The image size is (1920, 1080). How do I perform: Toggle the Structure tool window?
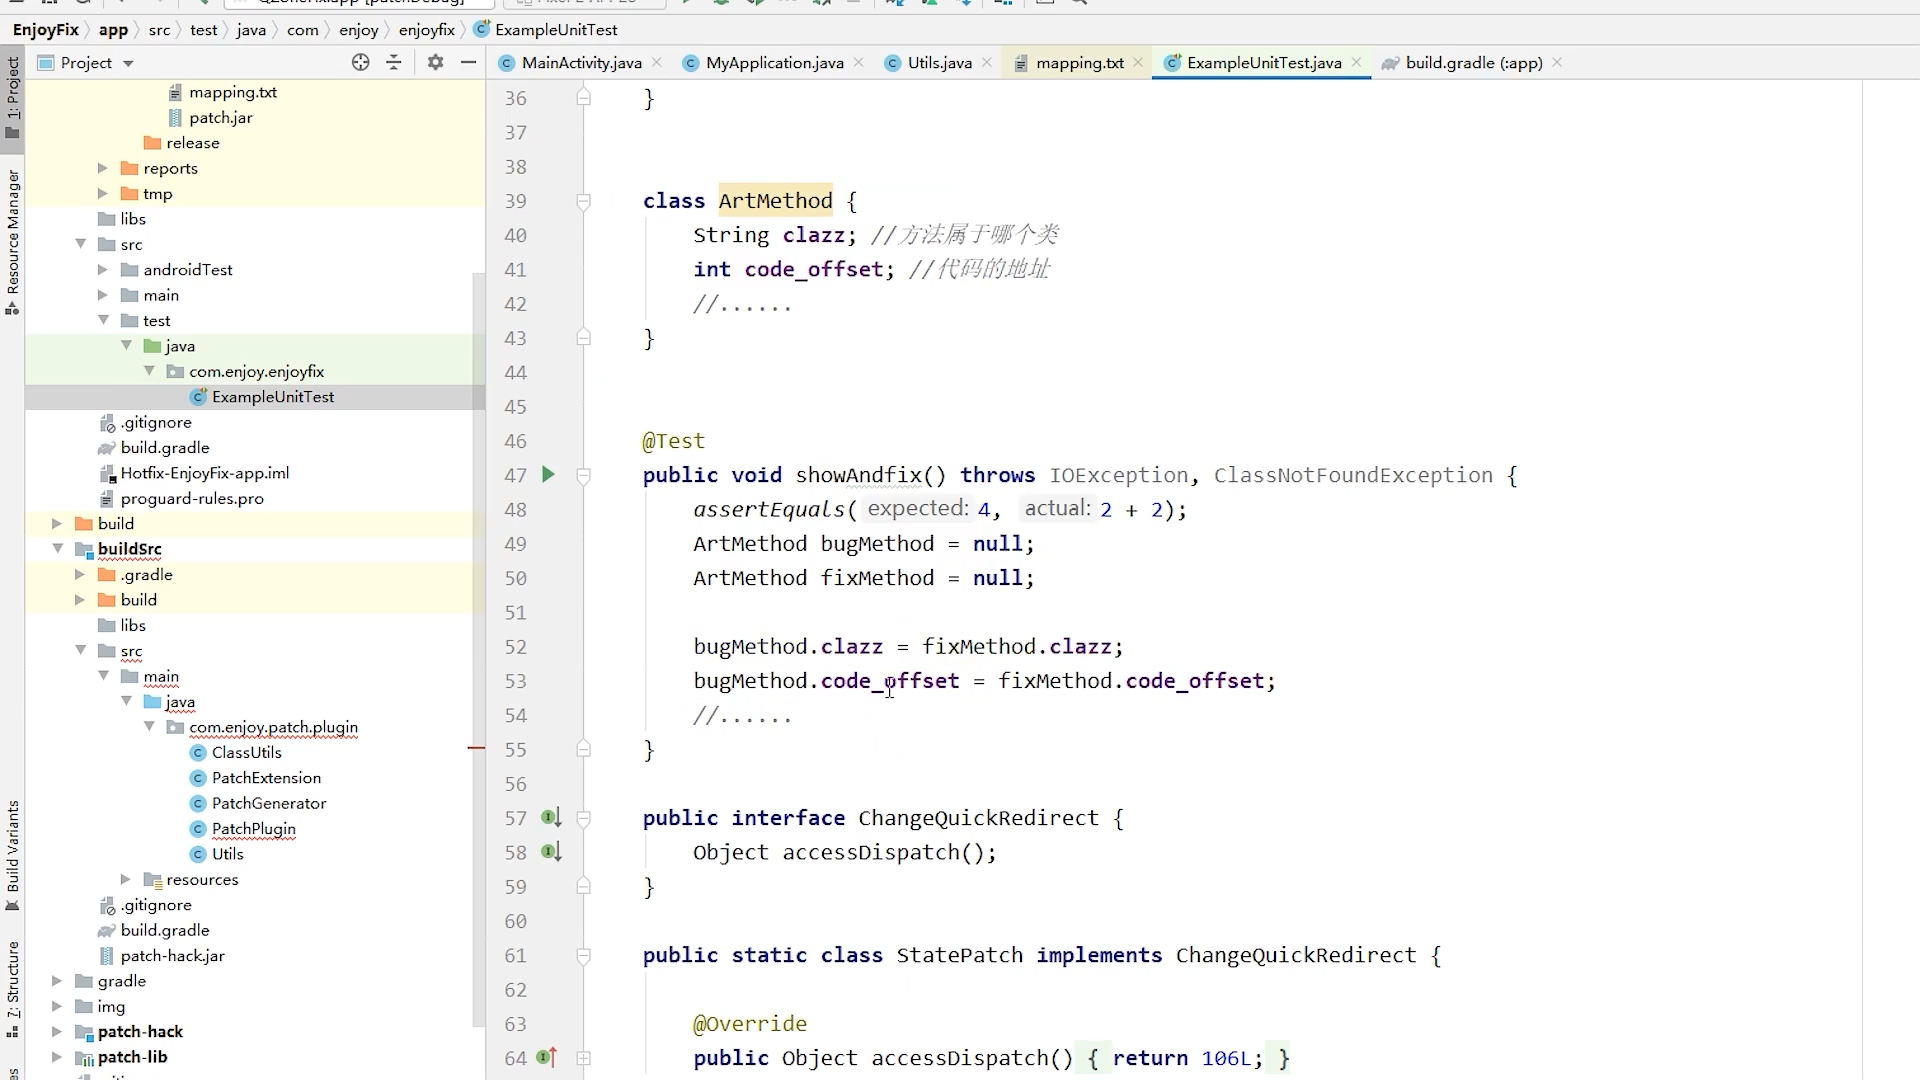click(x=12, y=988)
